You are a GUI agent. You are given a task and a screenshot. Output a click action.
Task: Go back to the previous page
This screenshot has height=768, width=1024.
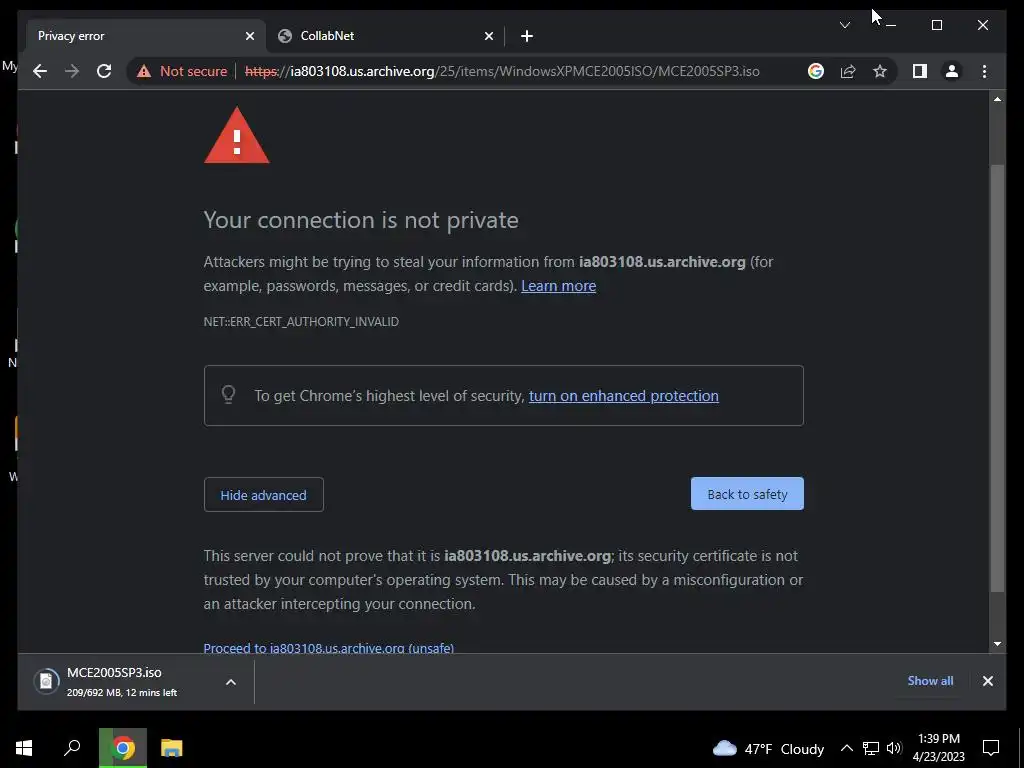coord(40,71)
